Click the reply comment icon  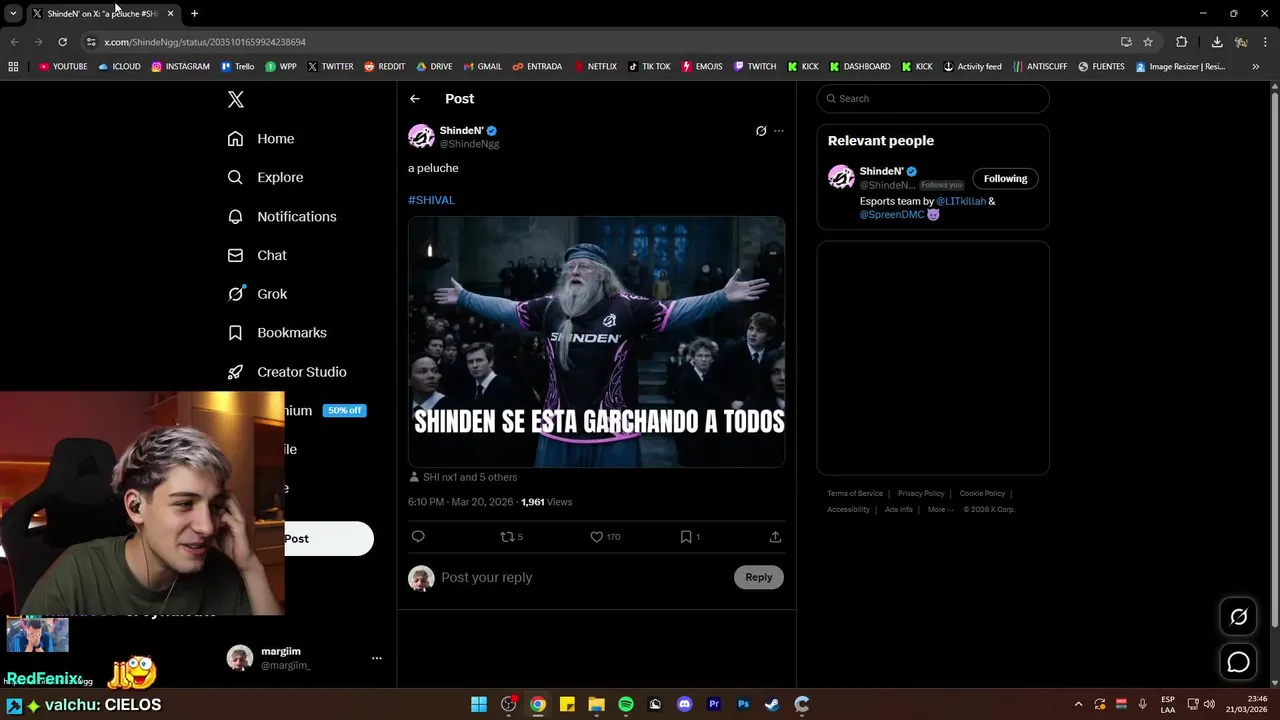(x=418, y=537)
